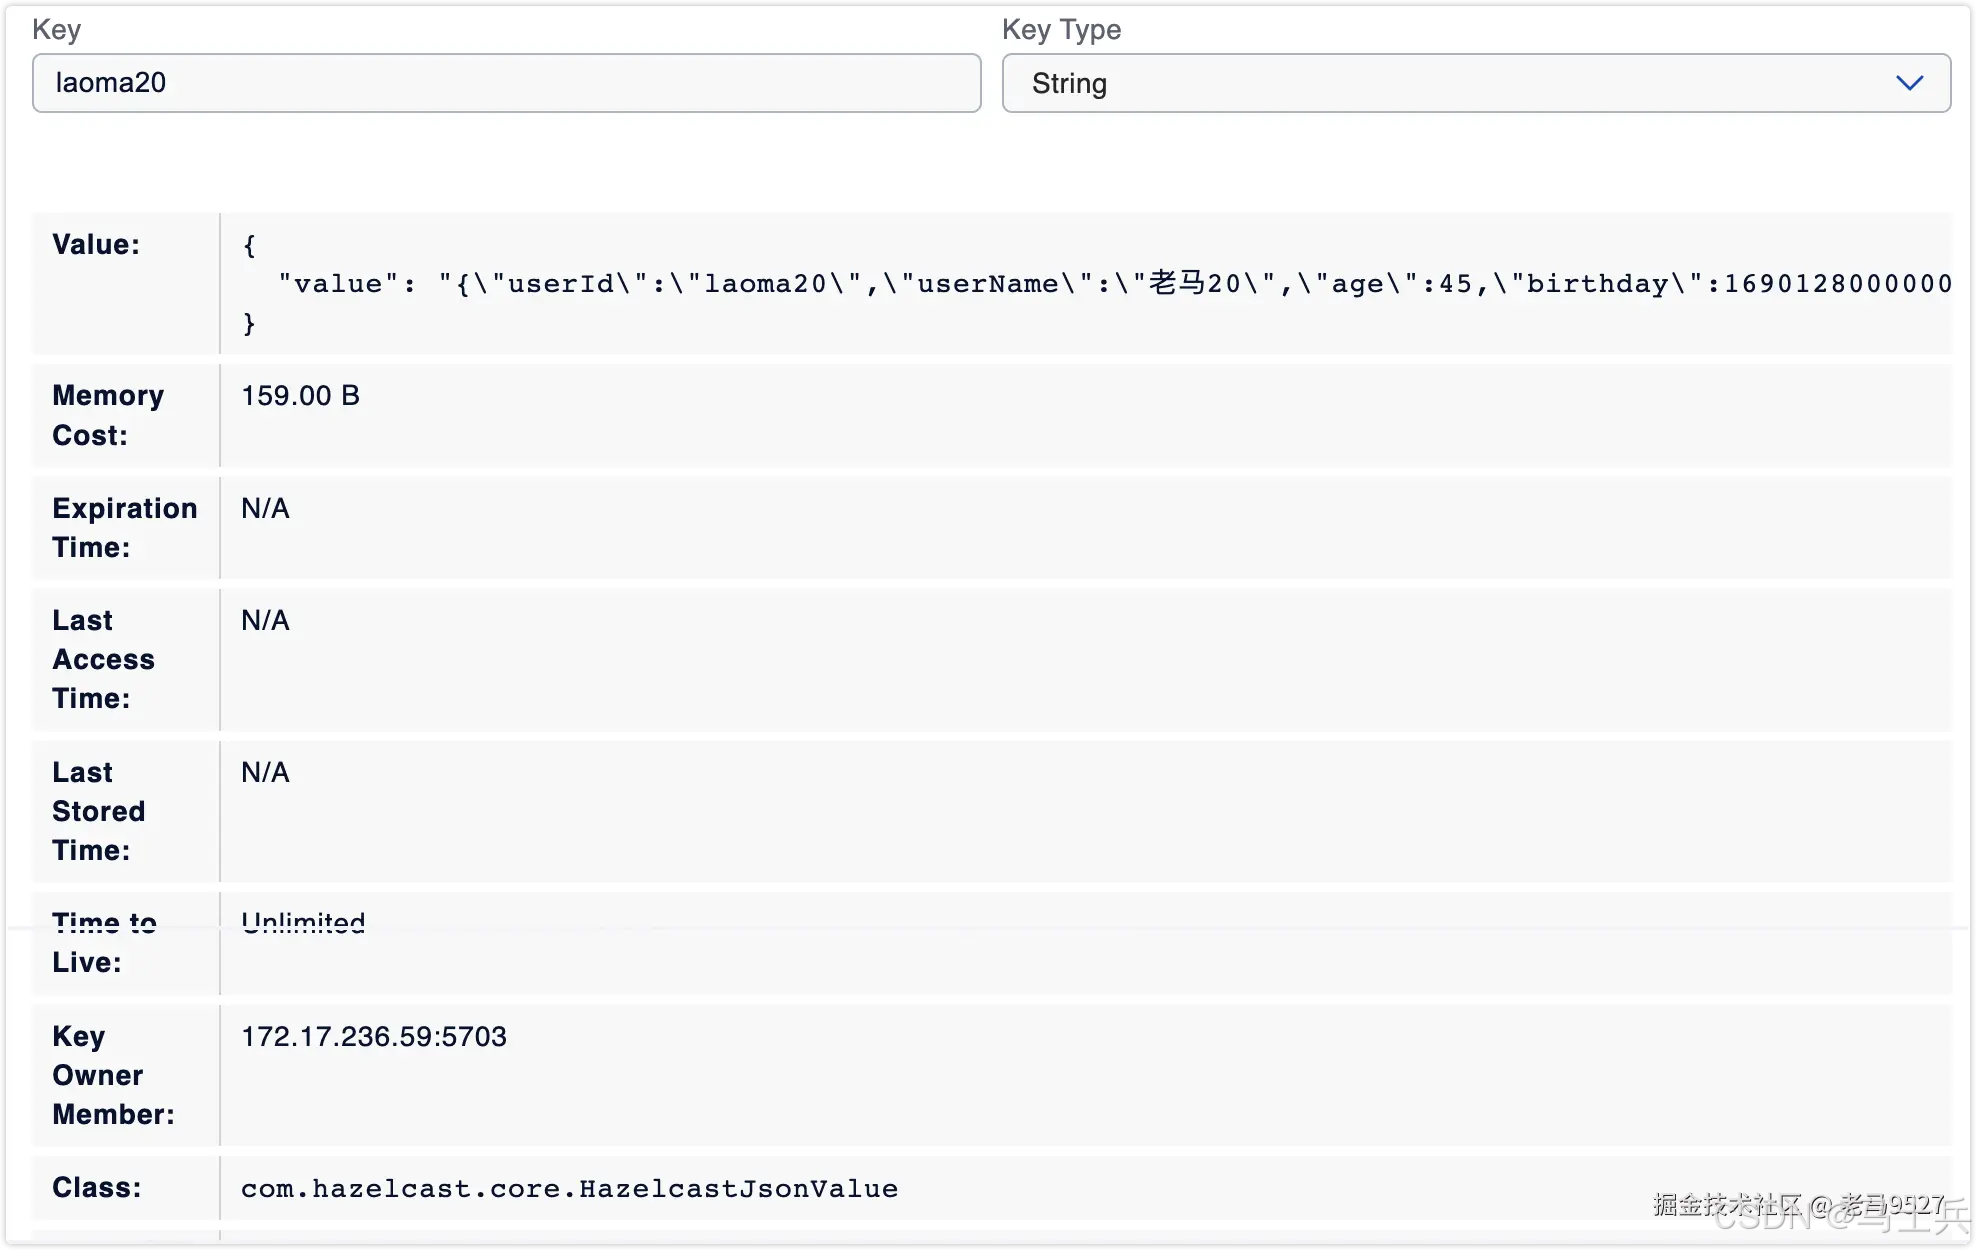Click inside the Key input field

tap(505, 83)
